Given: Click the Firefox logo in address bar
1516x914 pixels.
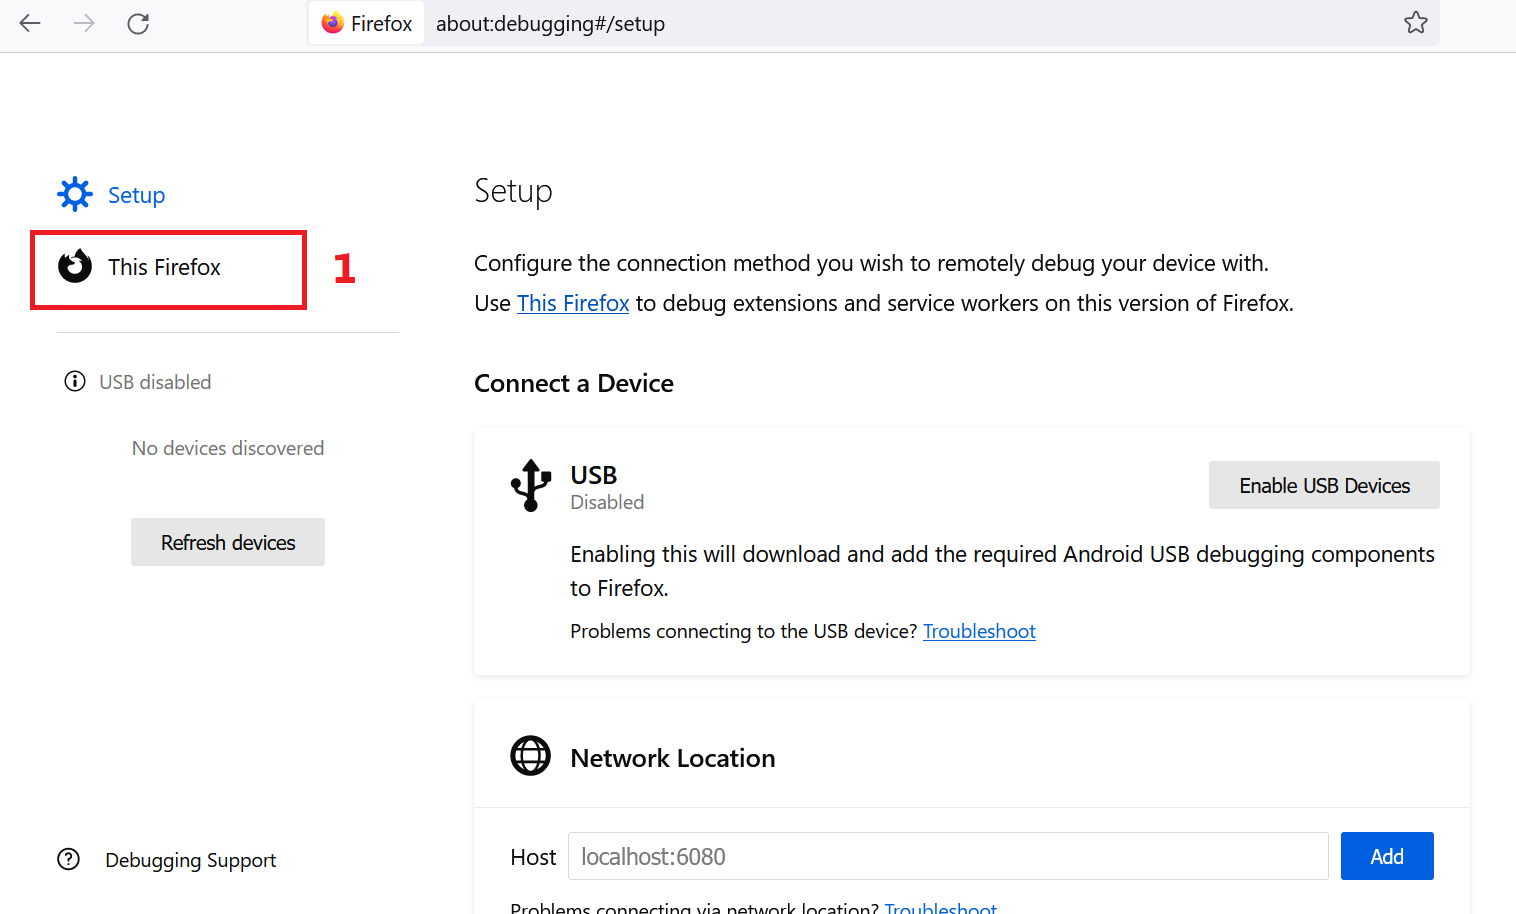Looking at the screenshot, I should tap(333, 23).
